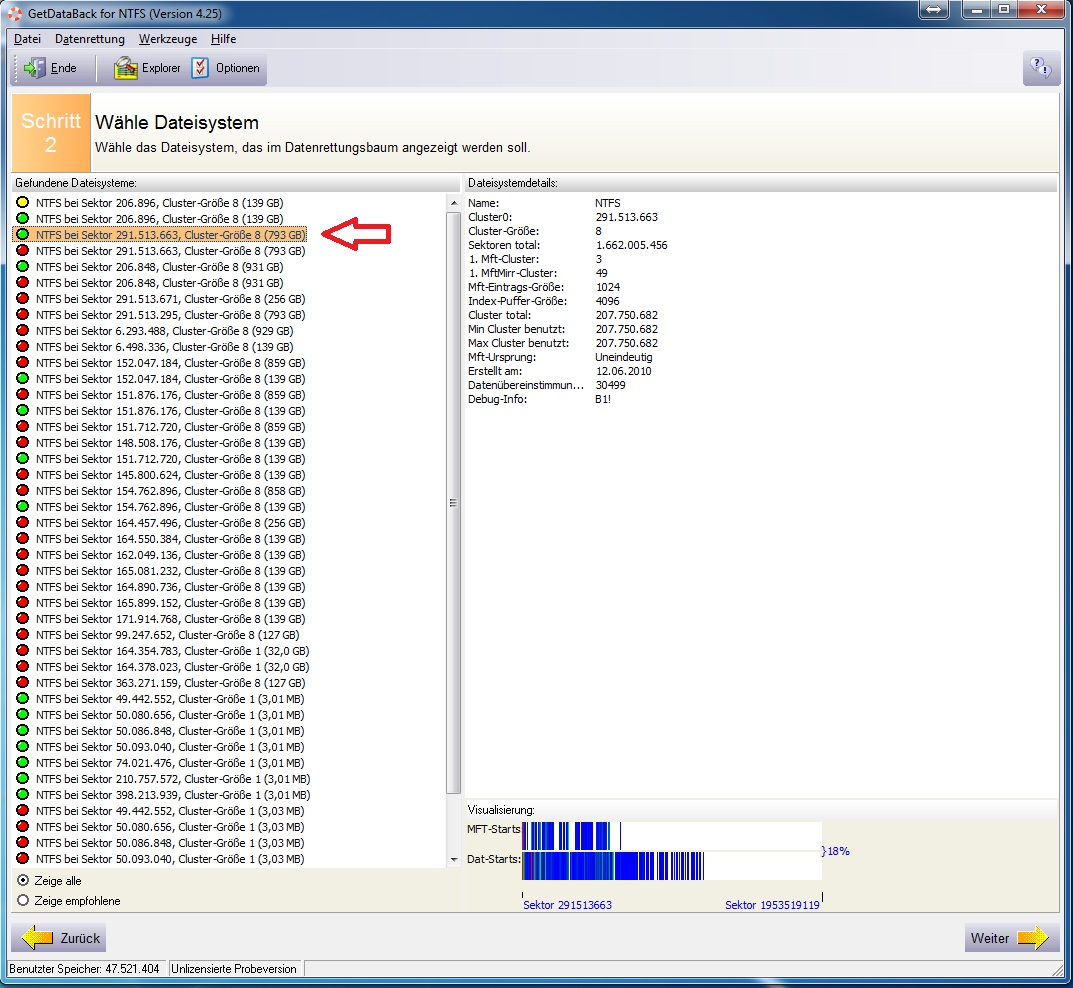
Task: Click the Mft-Ursprung value Uneindeutig
Action: 623,357
